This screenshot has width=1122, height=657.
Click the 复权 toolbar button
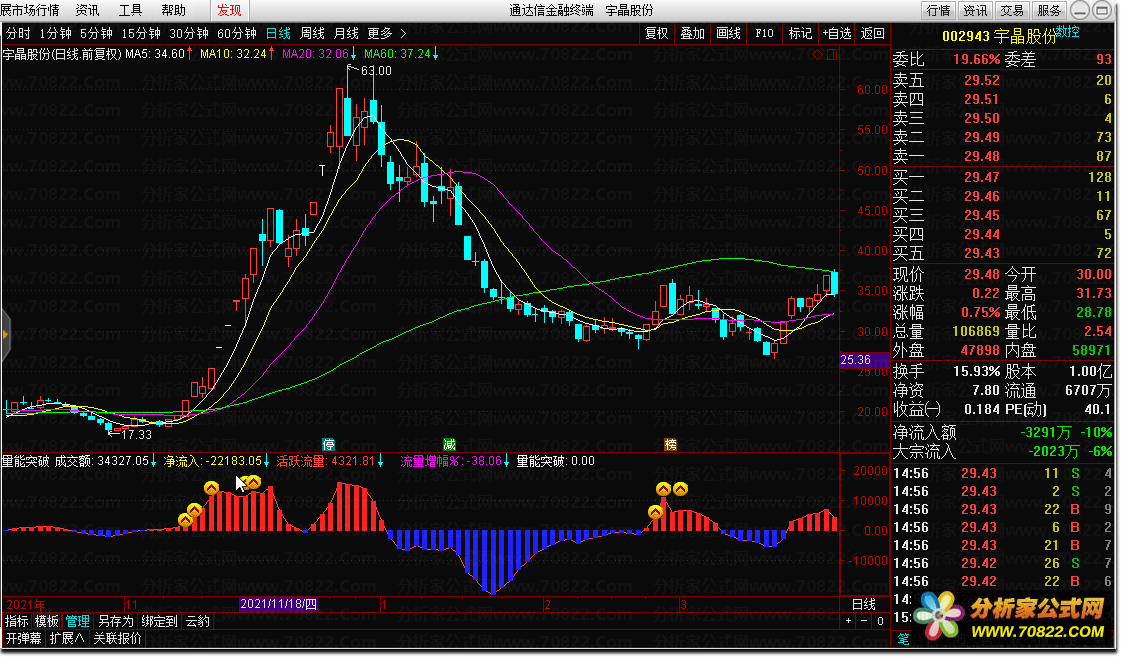[x=656, y=34]
